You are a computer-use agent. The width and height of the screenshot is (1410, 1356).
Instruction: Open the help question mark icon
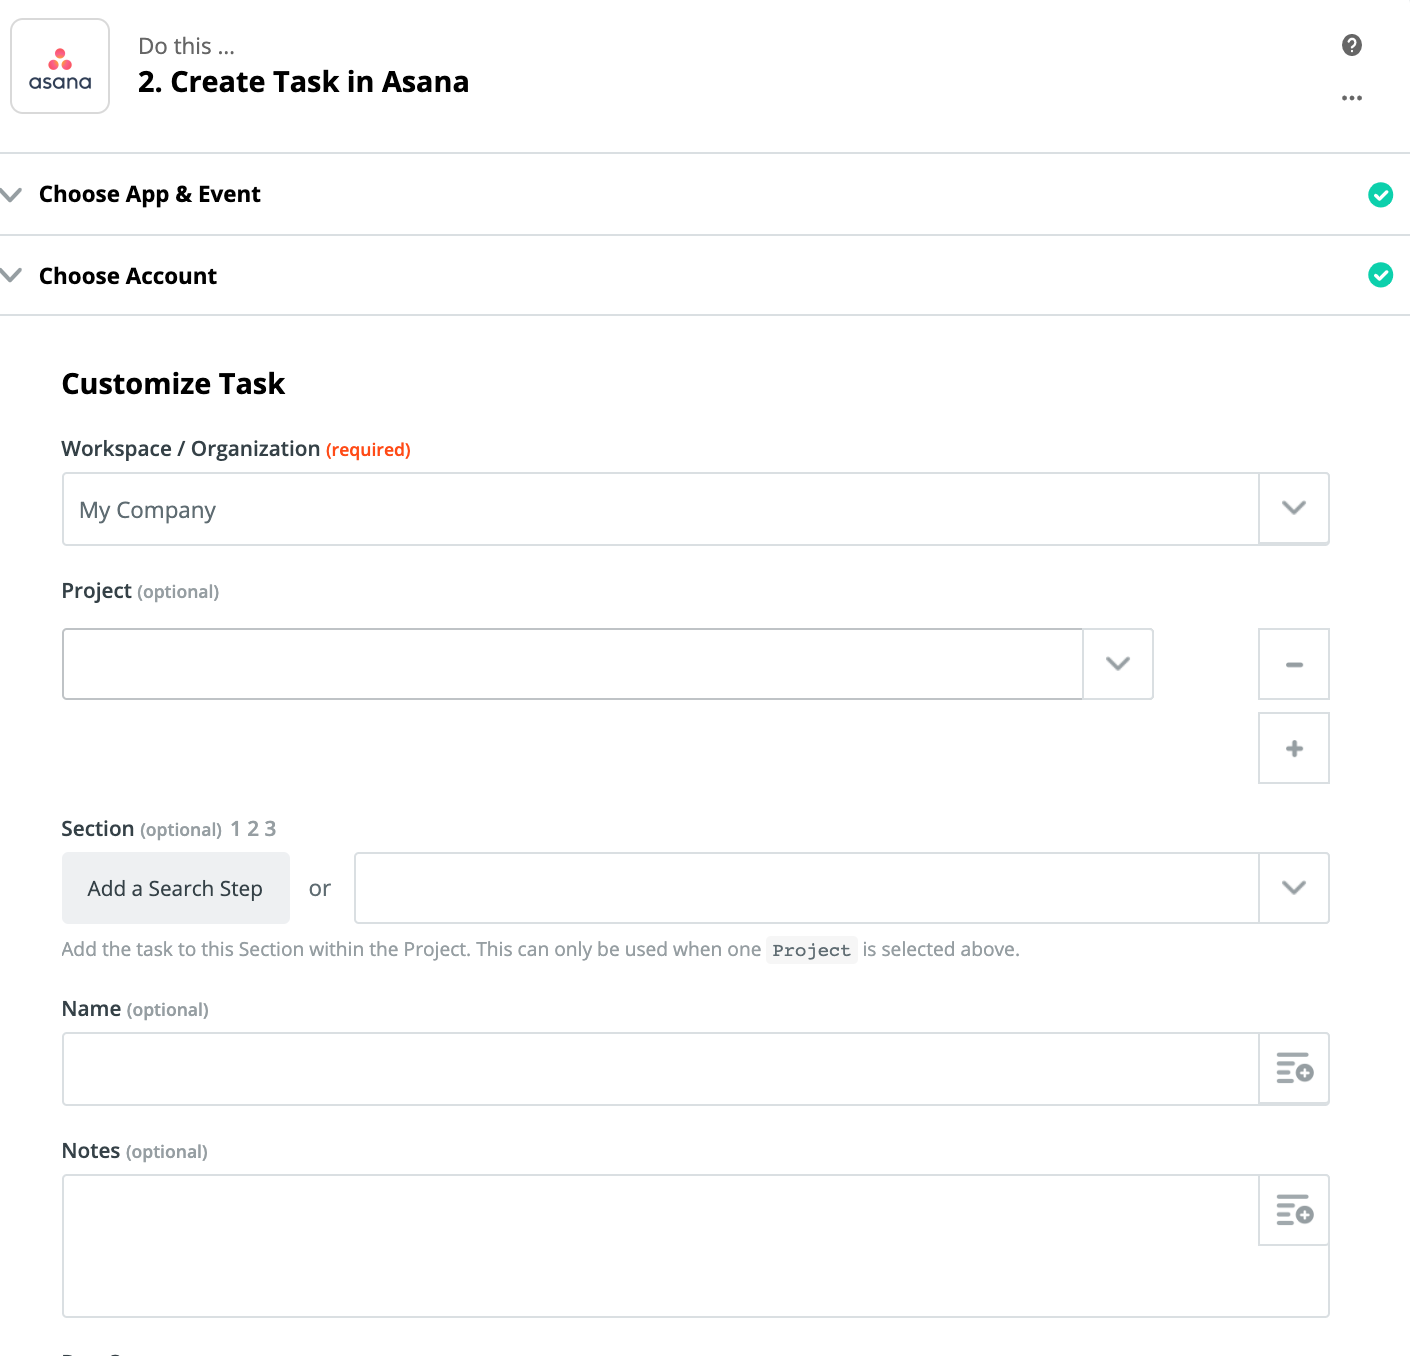pyautogui.click(x=1352, y=45)
